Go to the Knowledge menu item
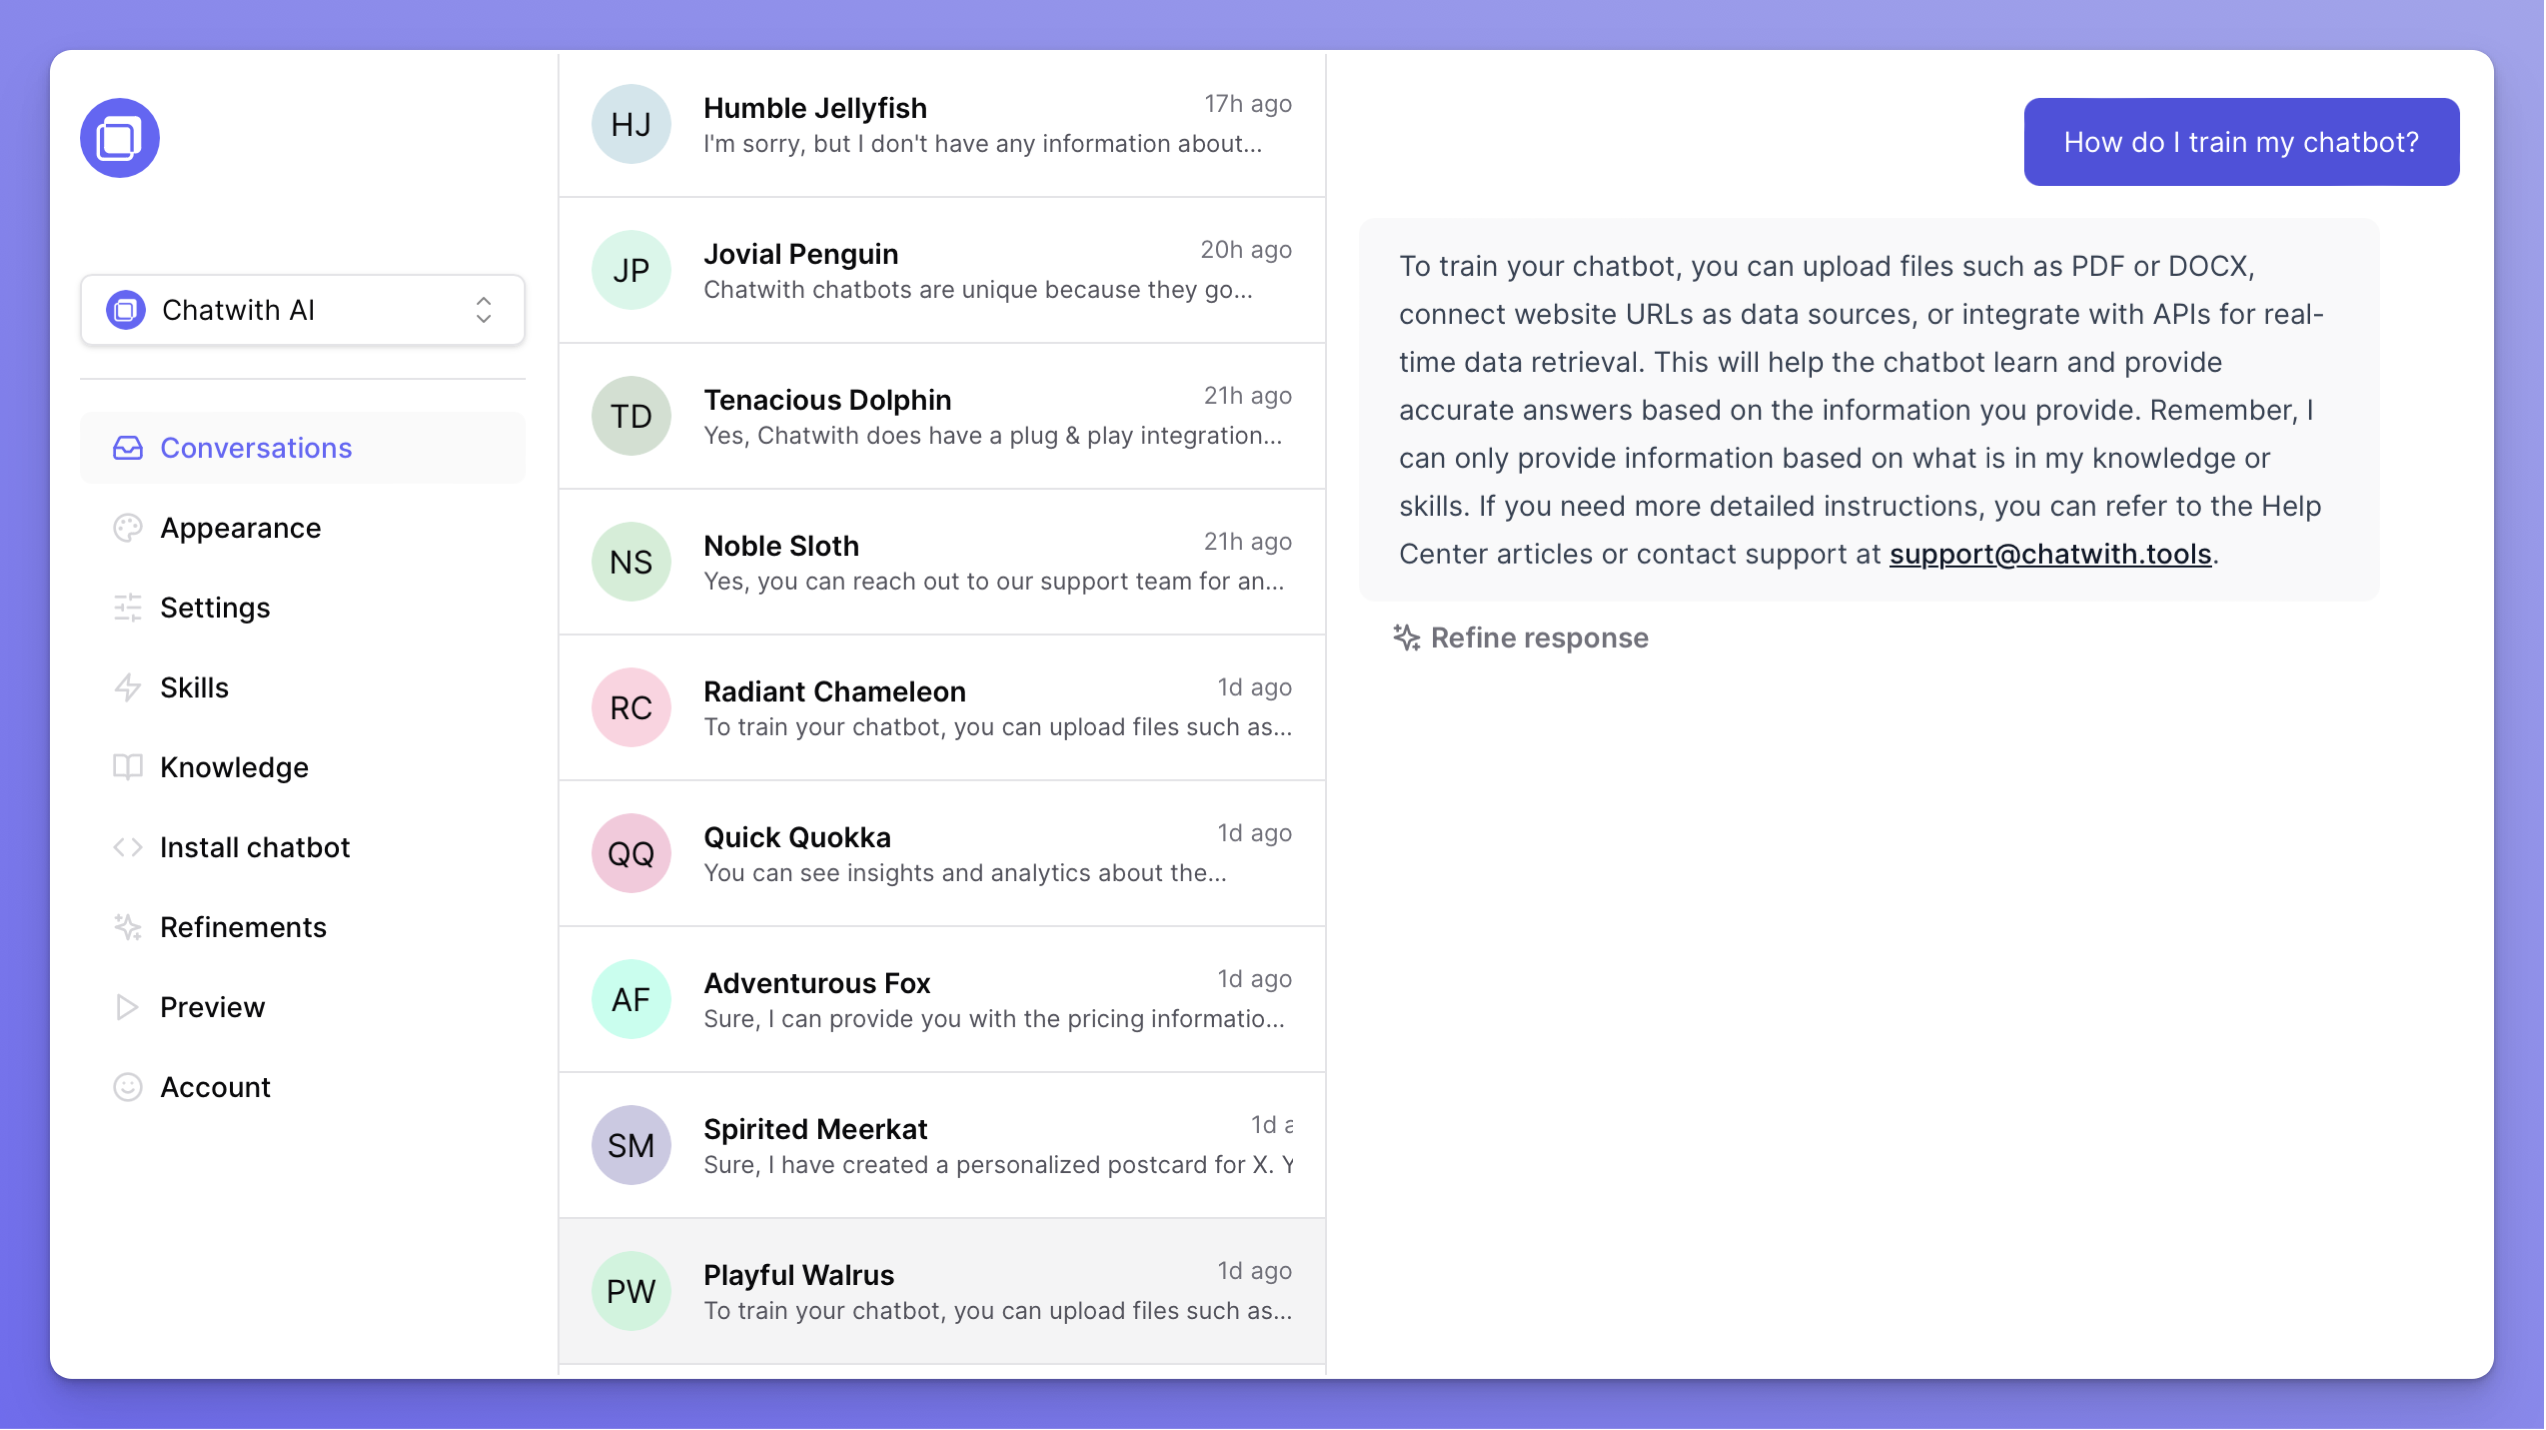2546x1430 pixels. (234, 767)
